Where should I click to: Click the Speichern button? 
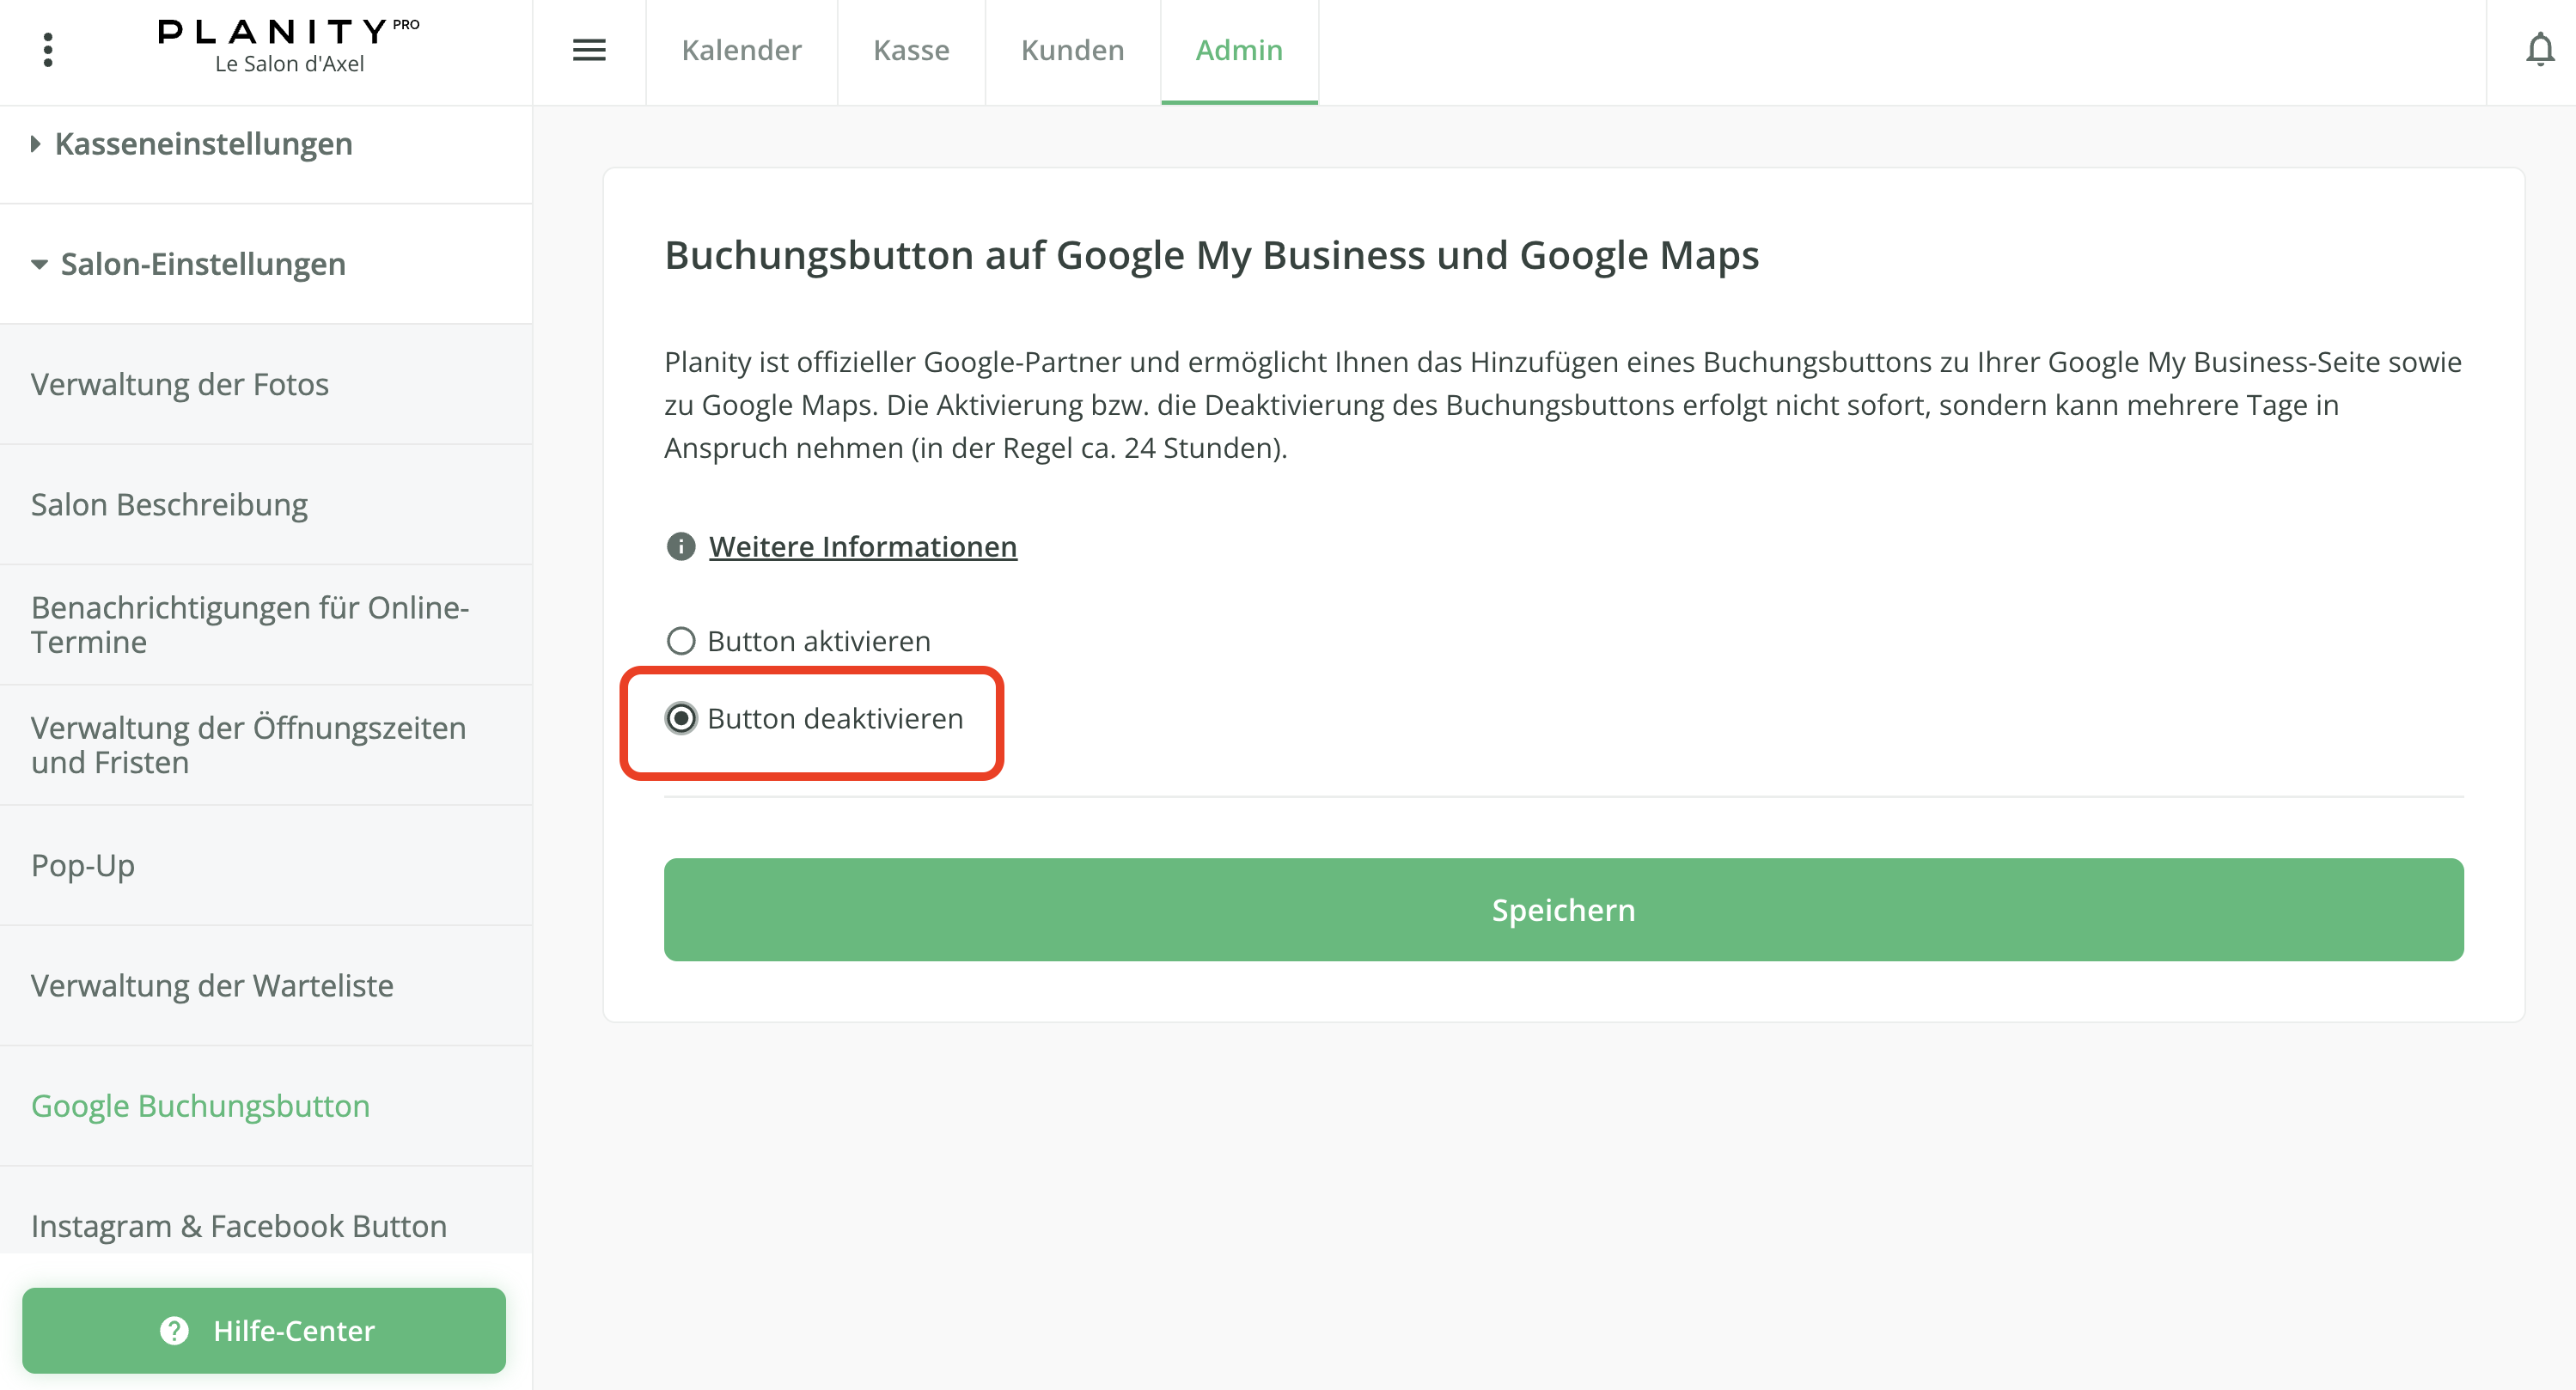coord(1563,909)
